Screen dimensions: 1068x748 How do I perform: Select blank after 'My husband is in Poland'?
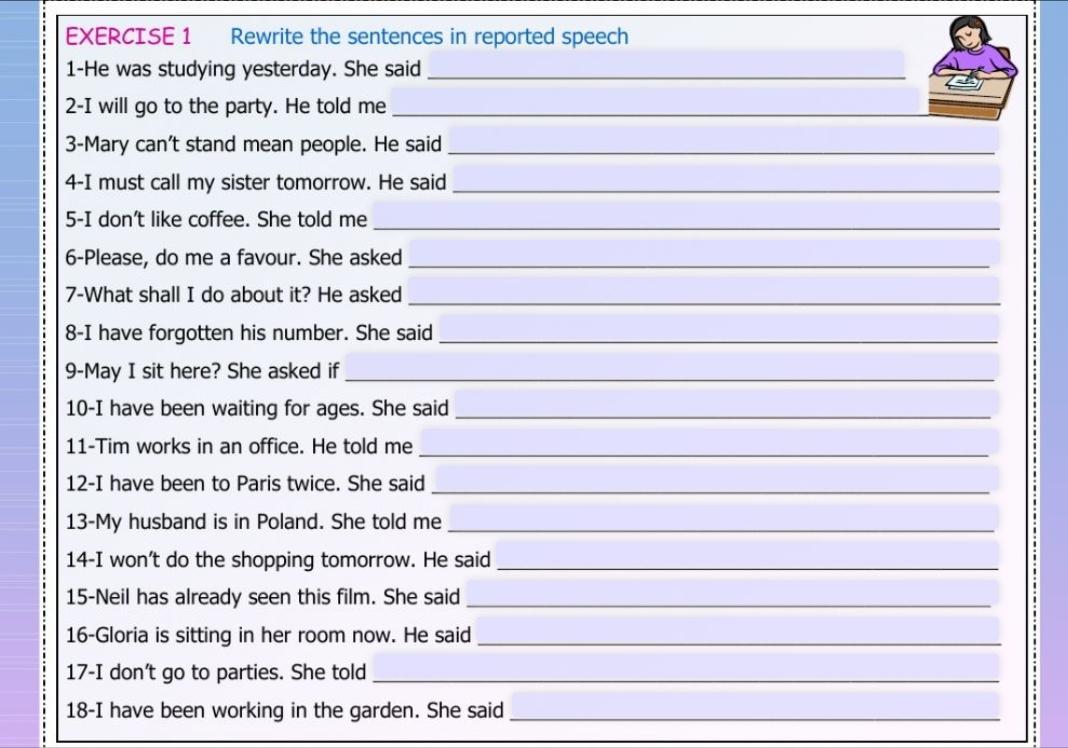click(723, 517)
